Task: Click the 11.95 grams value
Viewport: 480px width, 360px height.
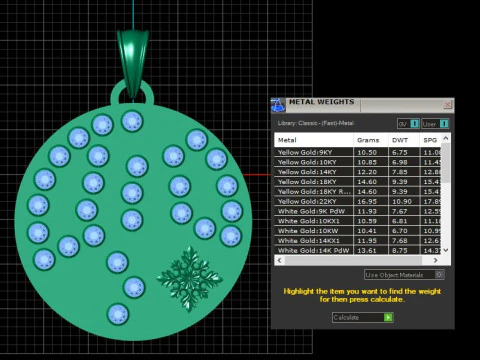Action: click(x=367, y=241)
